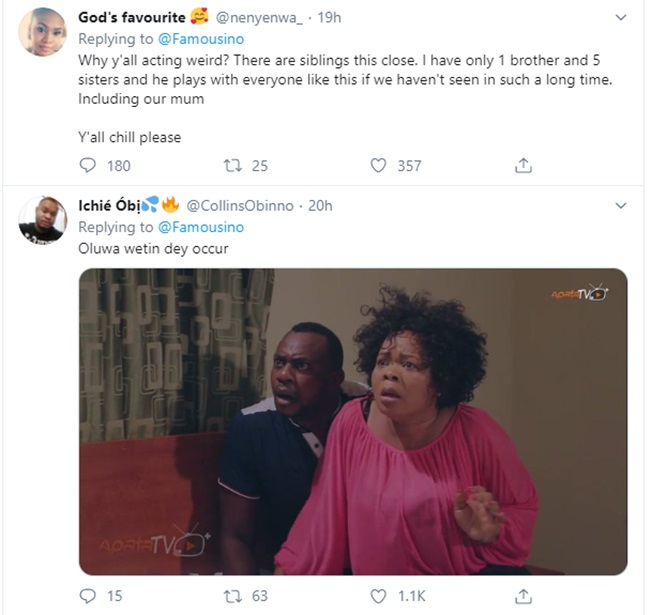Like the tweet with 1.1K likes
Image resolution: width=651 pixels, height=615 pixels.
tap(379, 596)
